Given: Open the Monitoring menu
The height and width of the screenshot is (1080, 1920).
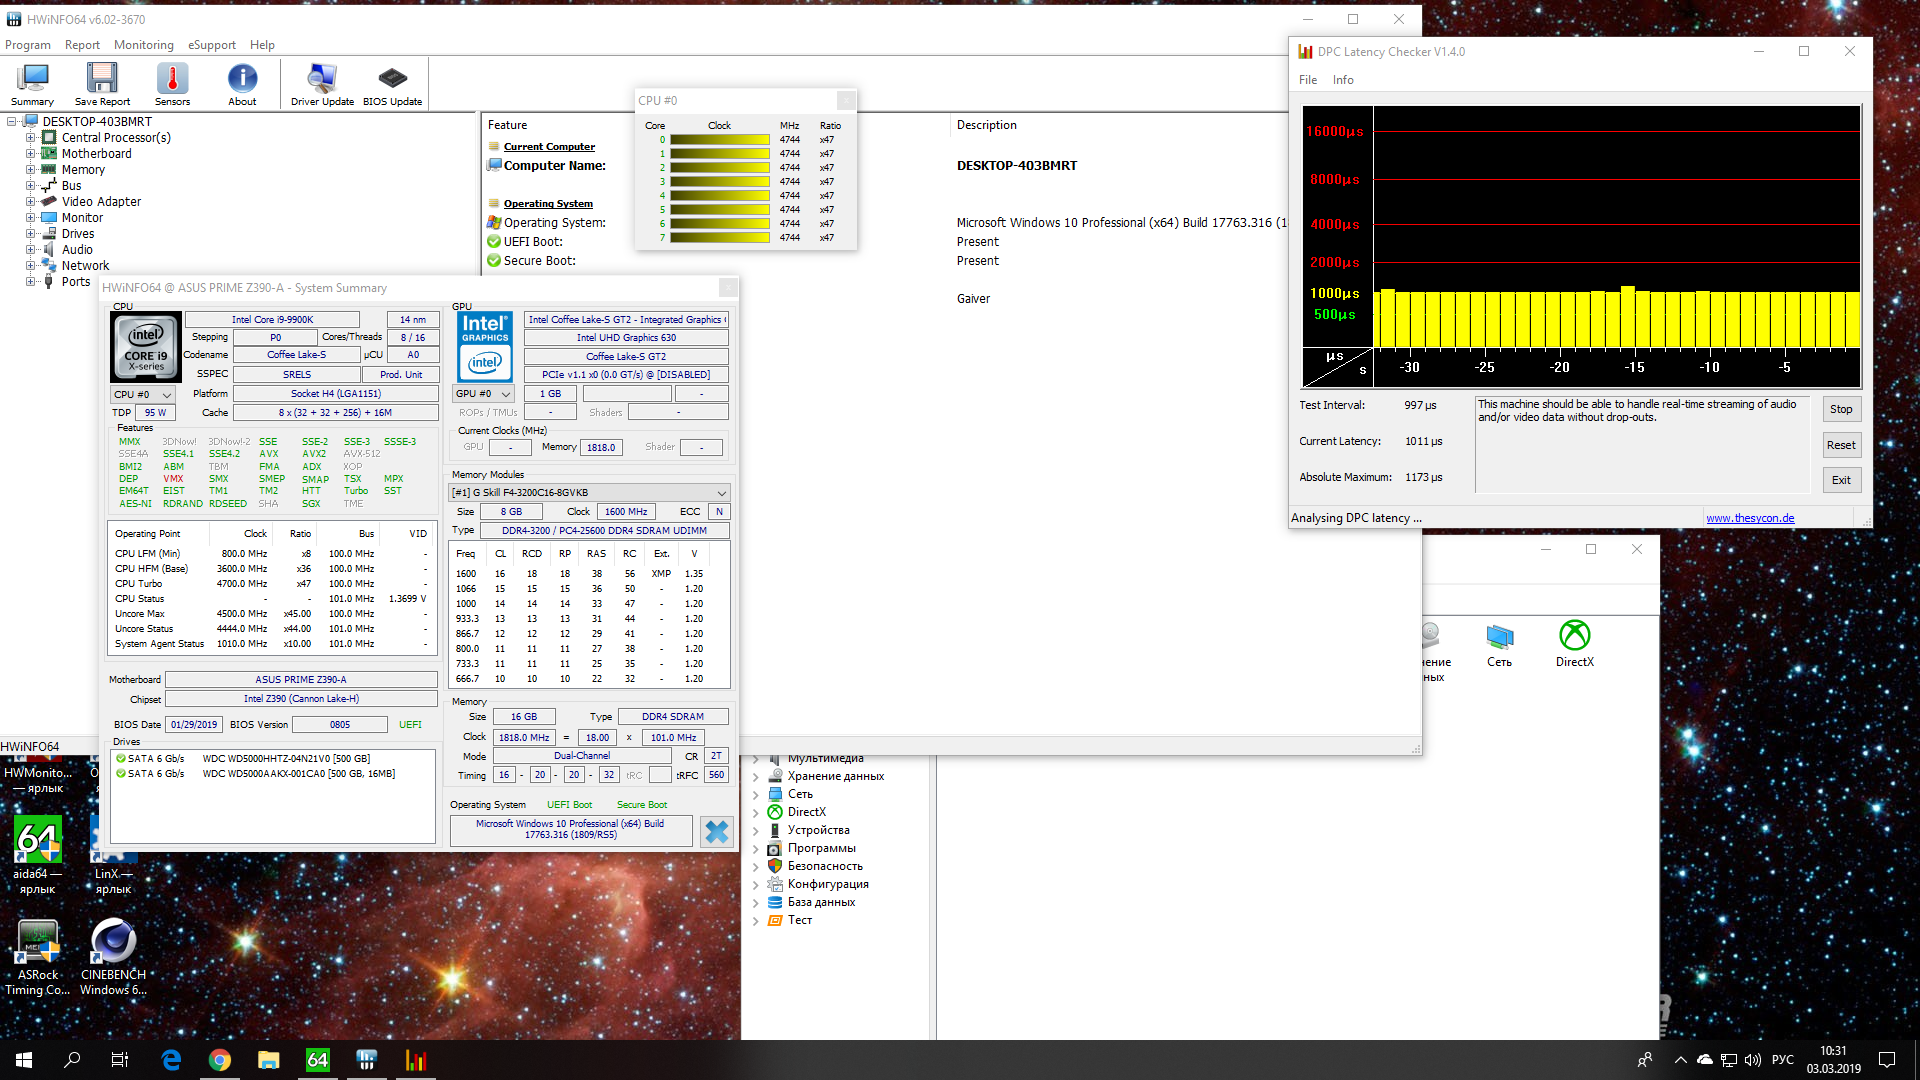Looking at the screenshot, I should coord(143,45).
